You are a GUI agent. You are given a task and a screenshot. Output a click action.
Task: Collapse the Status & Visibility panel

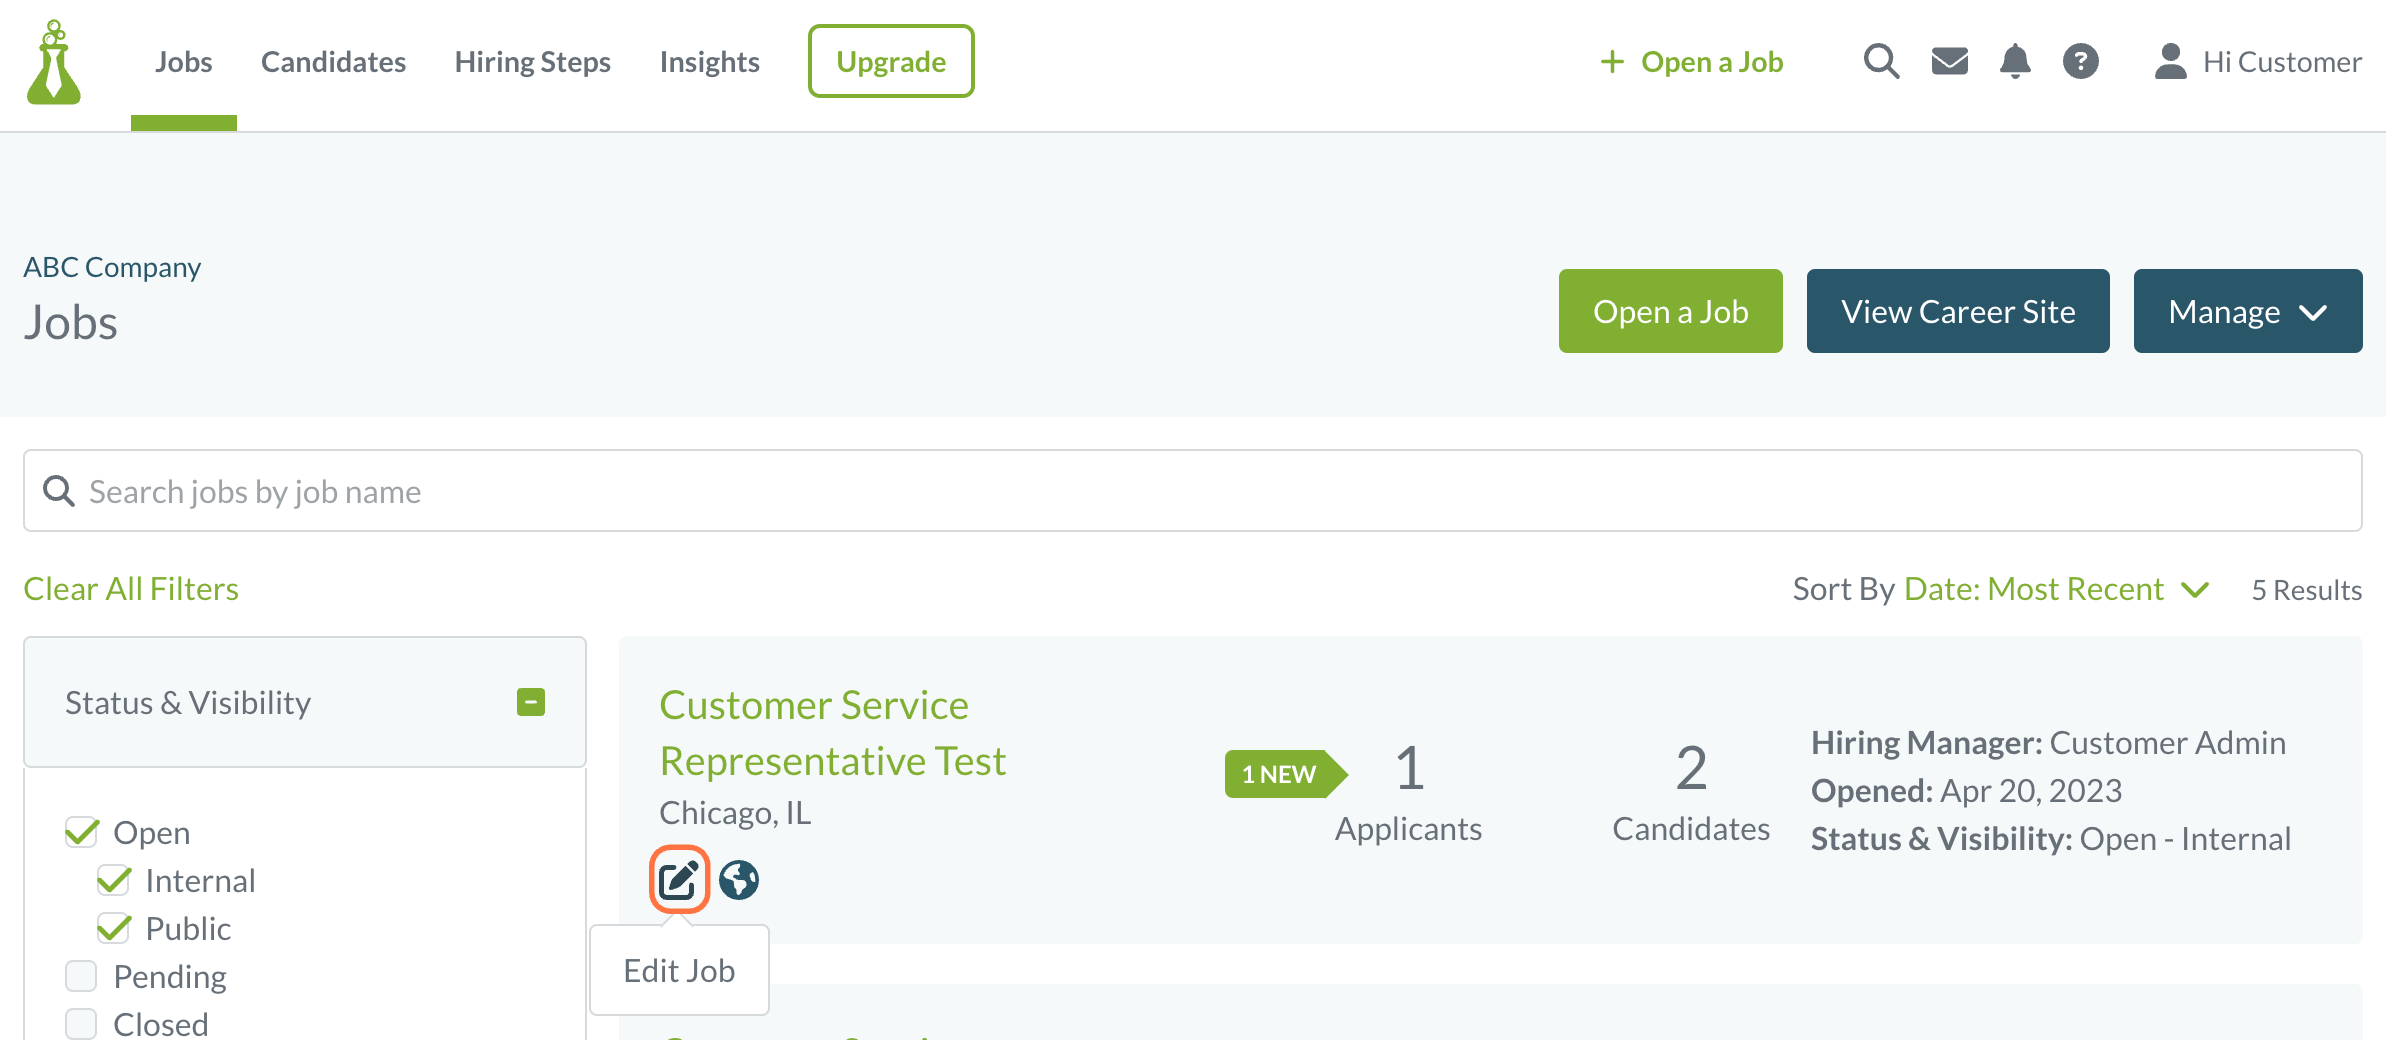point(531,702)
